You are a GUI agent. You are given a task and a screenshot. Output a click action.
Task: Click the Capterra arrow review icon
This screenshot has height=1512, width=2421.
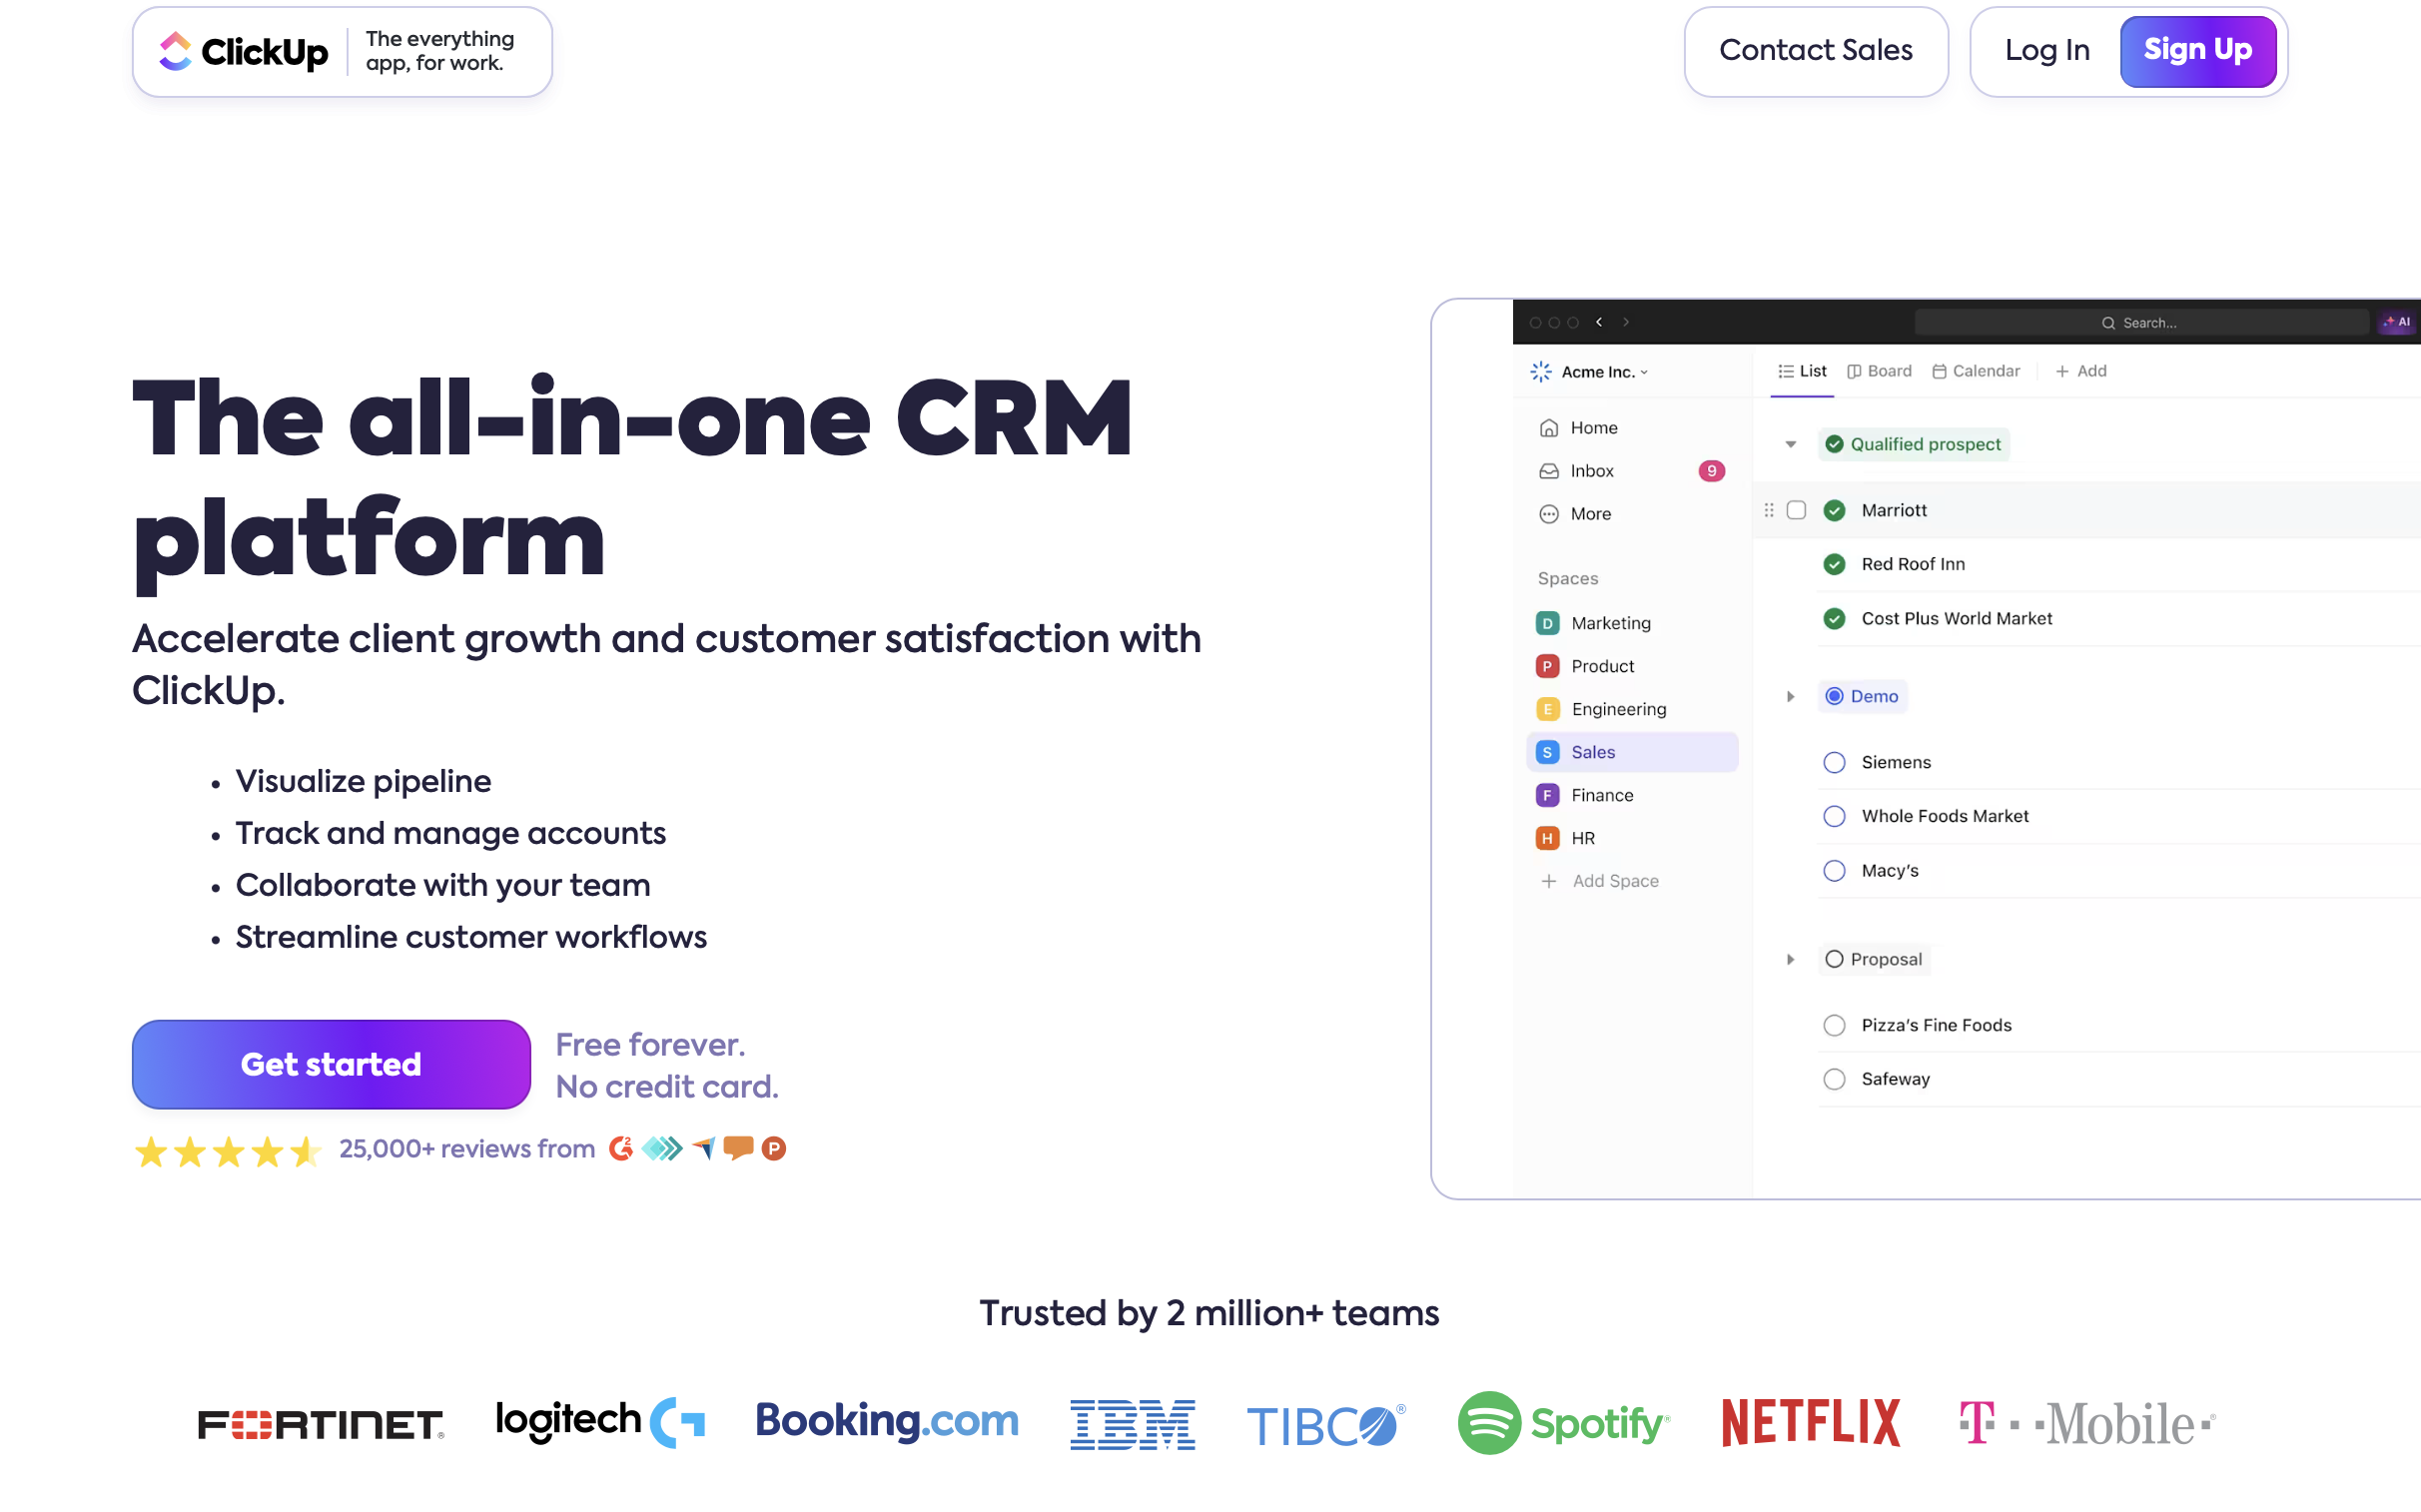(703, 1148)
